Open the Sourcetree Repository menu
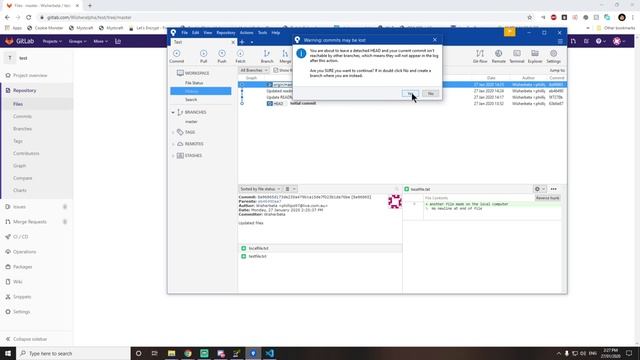 tap(226, 33)
